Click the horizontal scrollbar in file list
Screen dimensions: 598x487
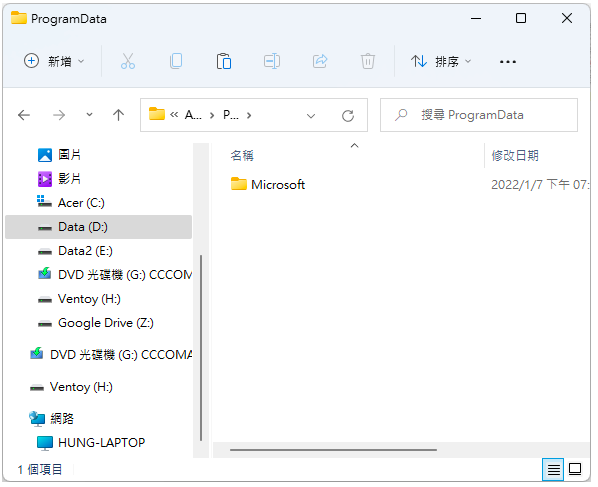point(333,450)
